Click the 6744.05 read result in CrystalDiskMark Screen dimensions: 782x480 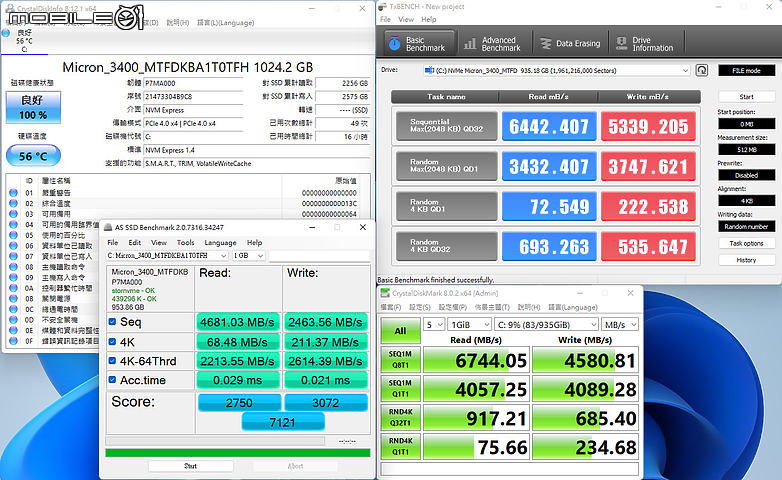[476, 360]
